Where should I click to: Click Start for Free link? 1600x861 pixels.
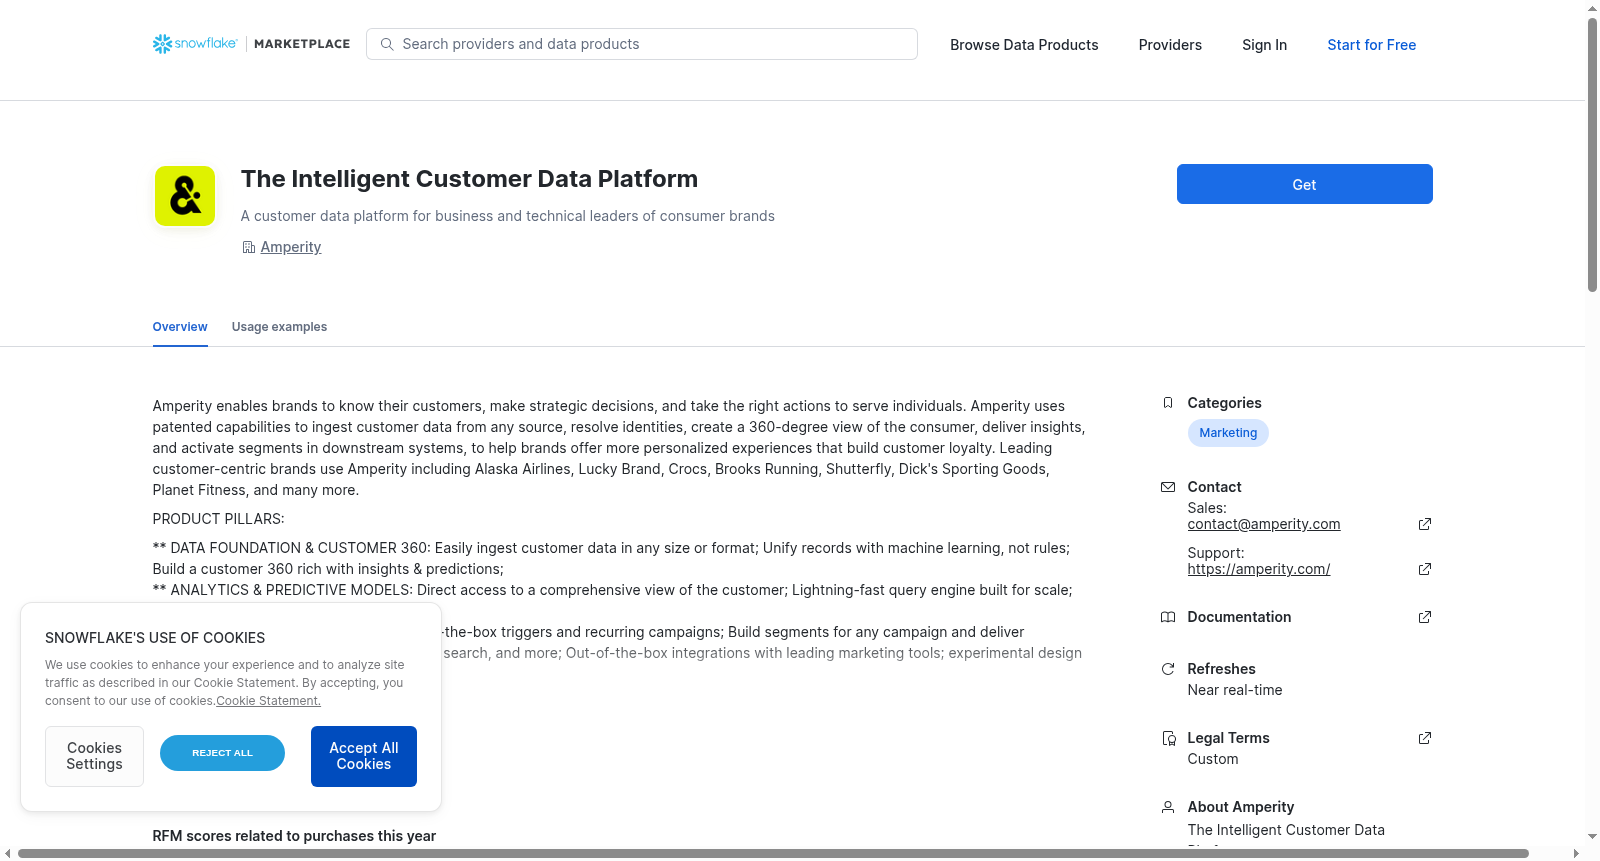tap(1371, 45)
